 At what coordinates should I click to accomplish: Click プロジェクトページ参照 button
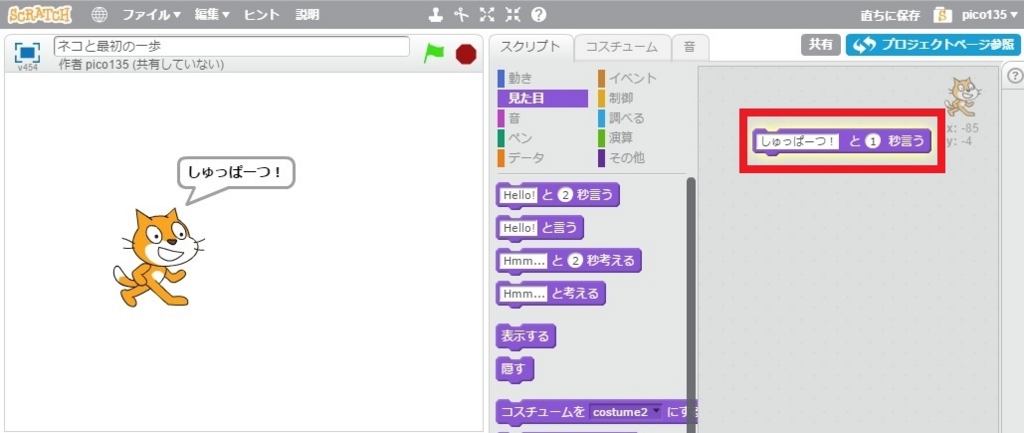[x=933, y=44]
